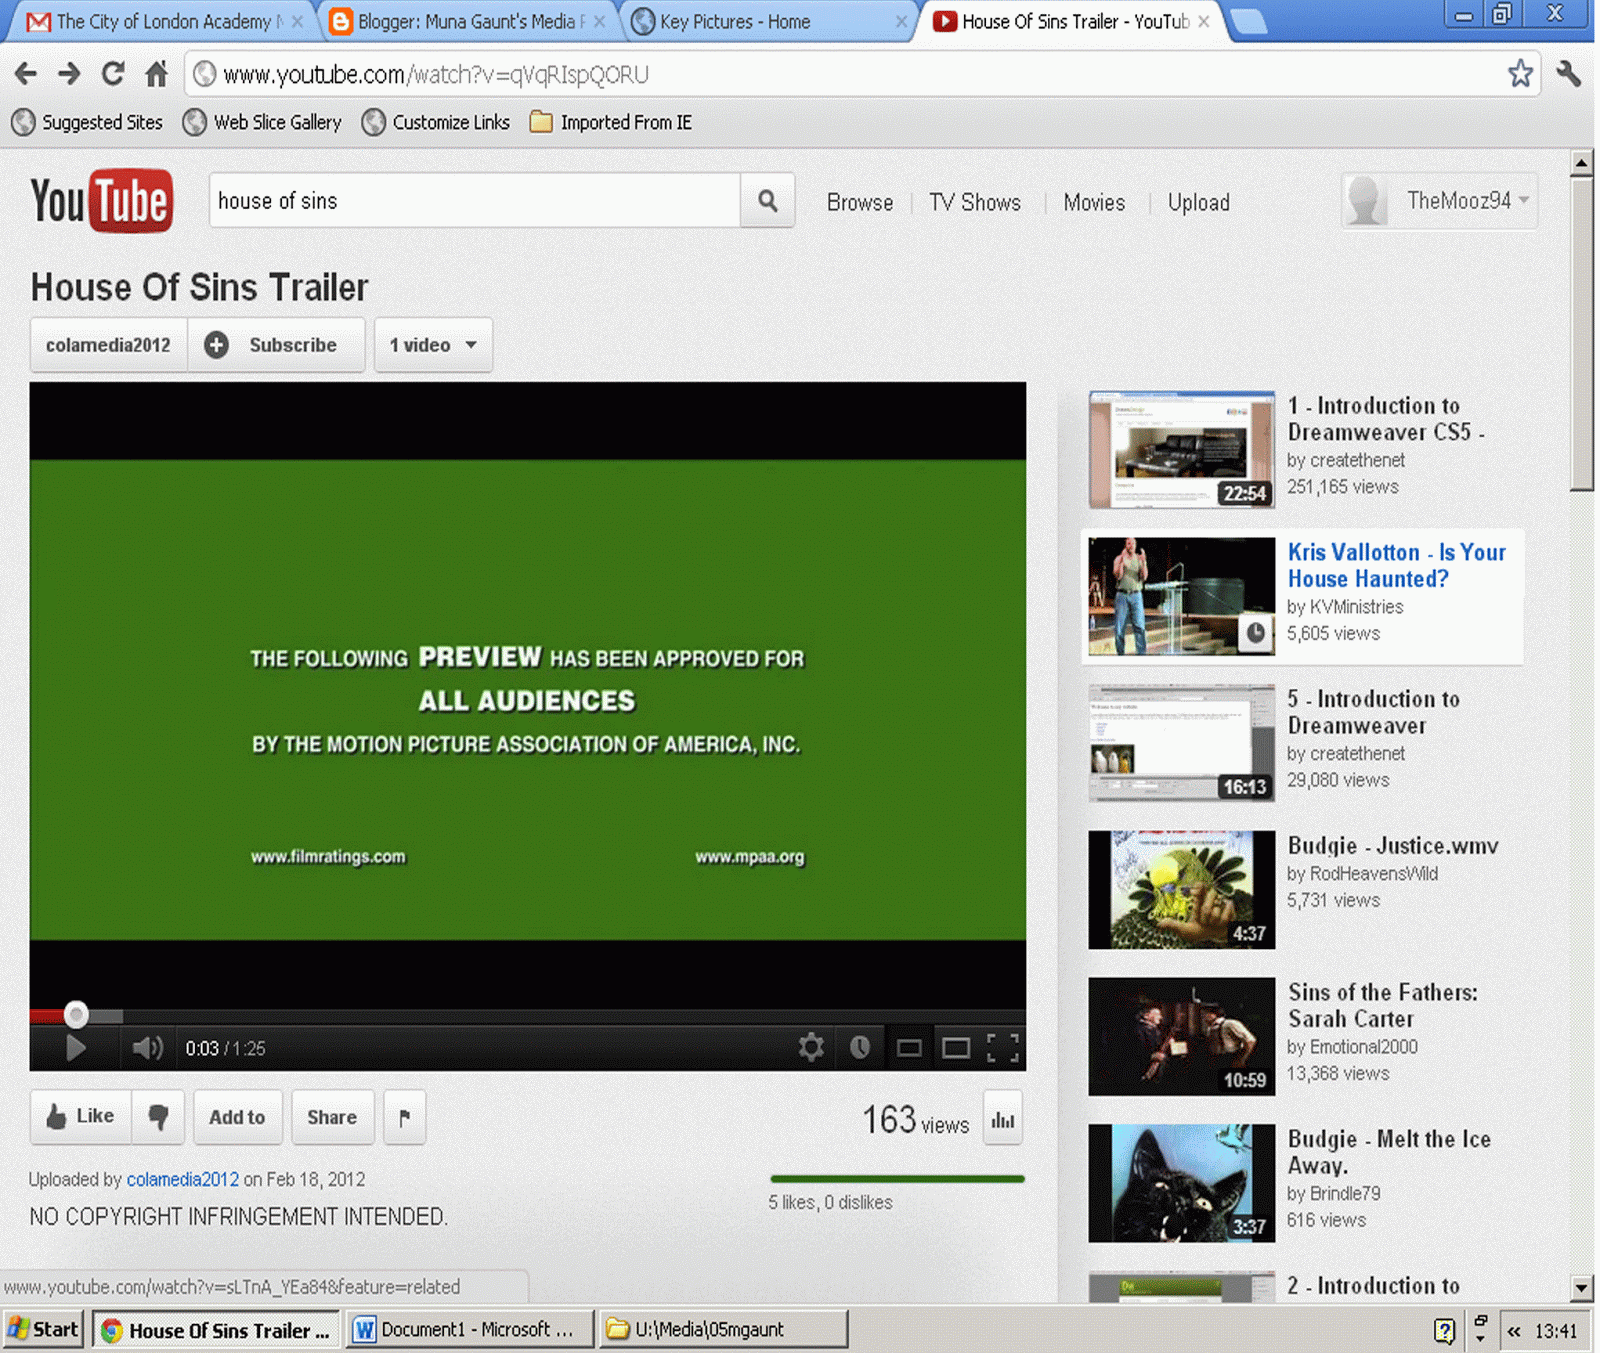The width and height of the screenshot is (1600, 1353).
Task: Open 5 - Introduction to Dreamweaver thumbnail
Action: pos(1181,743)
